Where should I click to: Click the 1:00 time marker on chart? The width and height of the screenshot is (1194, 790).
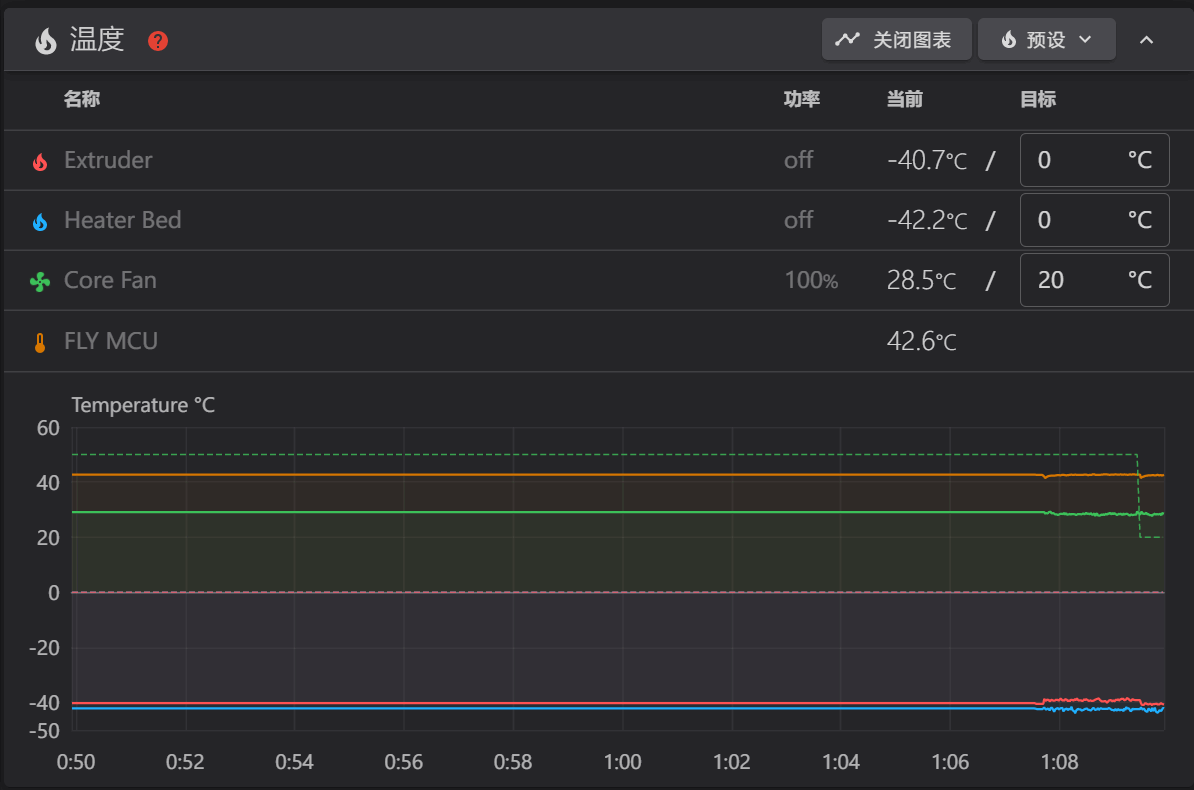(x=622, y=762)
